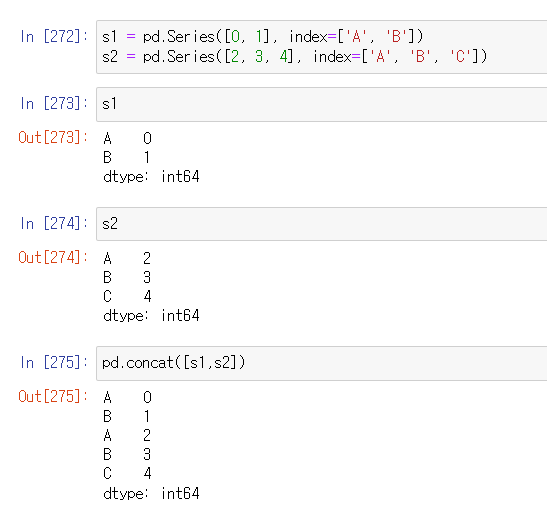
Task: Click the In [275] prompt label
Action: click(54, 363)
